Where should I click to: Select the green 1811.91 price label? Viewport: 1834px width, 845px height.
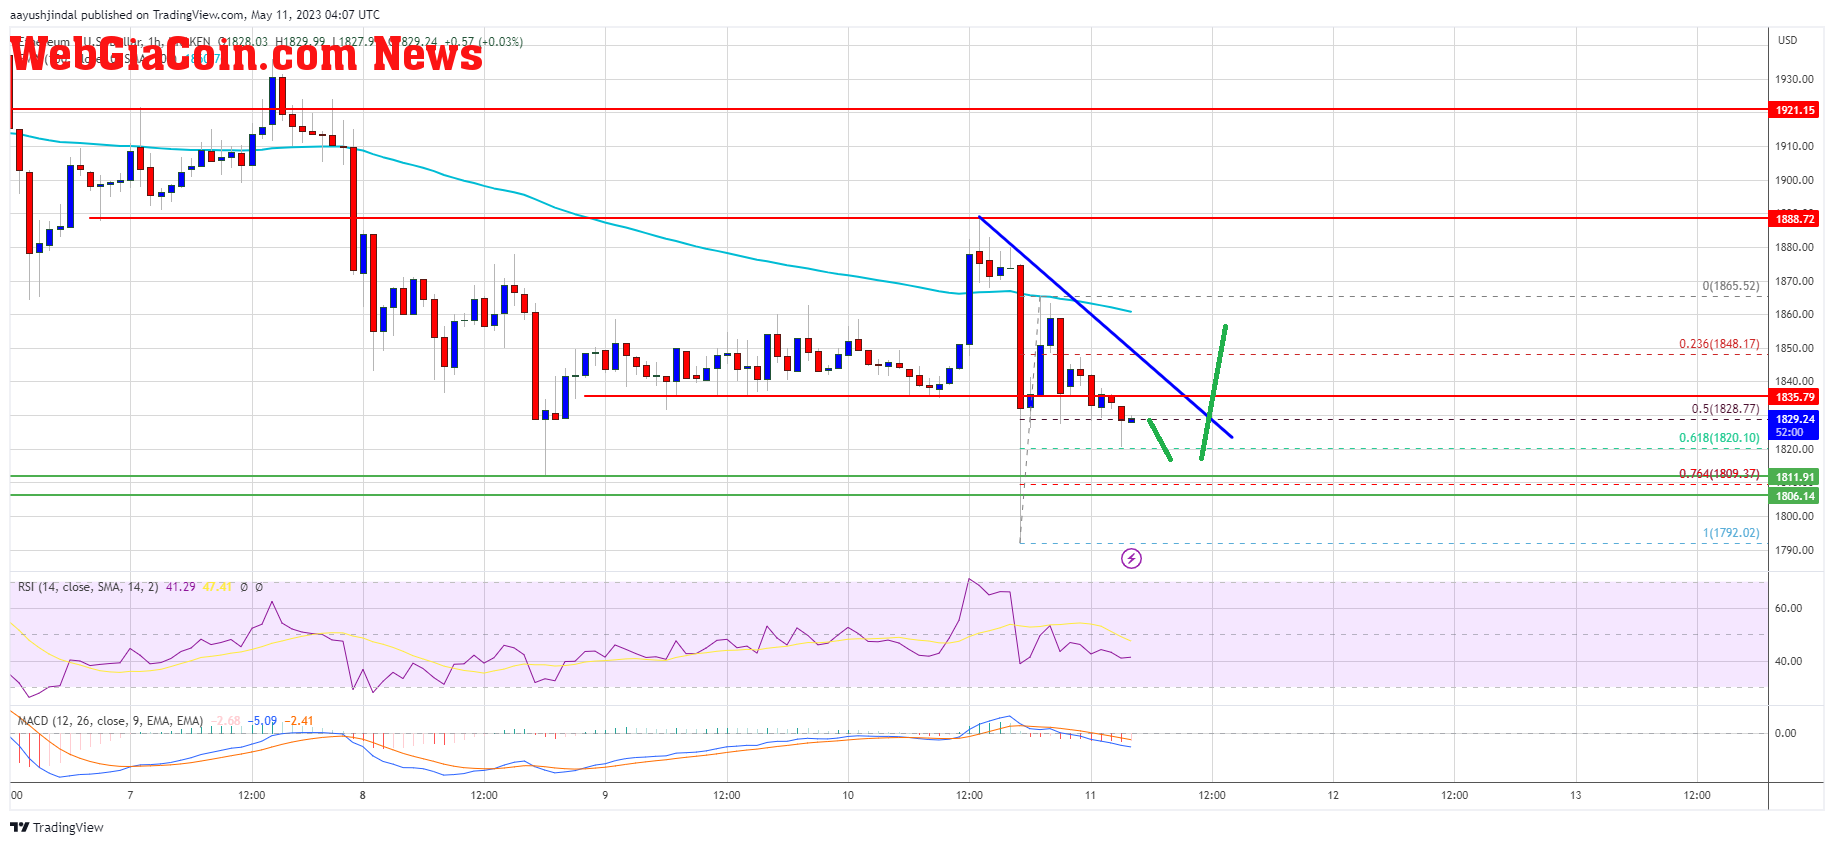click(1794, 477)
